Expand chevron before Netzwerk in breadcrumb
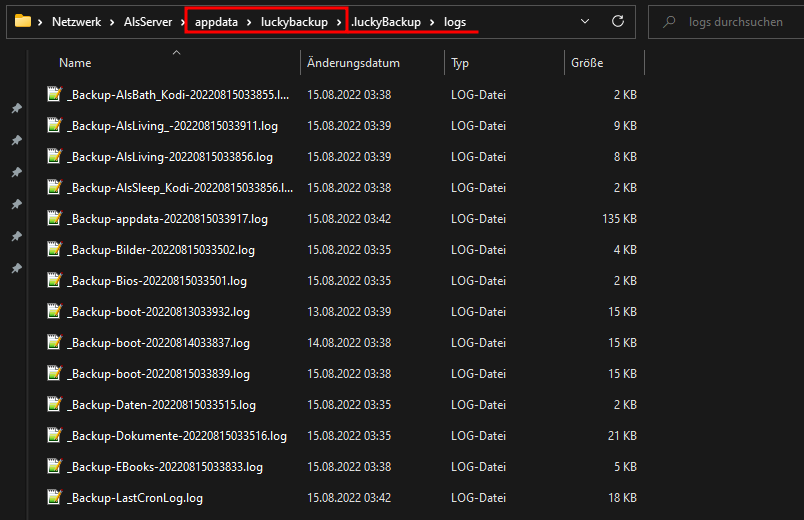Image resolution: width=804 pixels, height=520 pixels. pyautogui.click(x=40, y=22)
